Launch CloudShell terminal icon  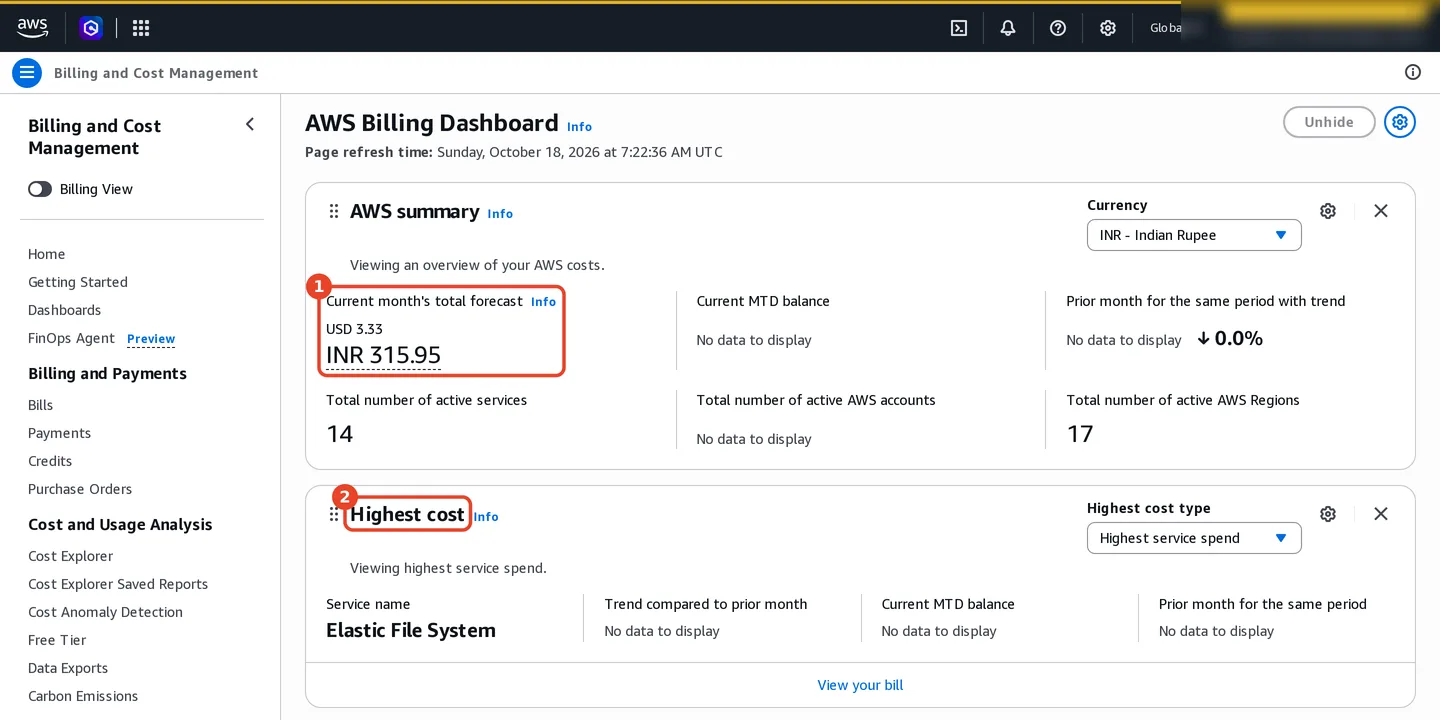pyautogui.click(x=958, y=28)
